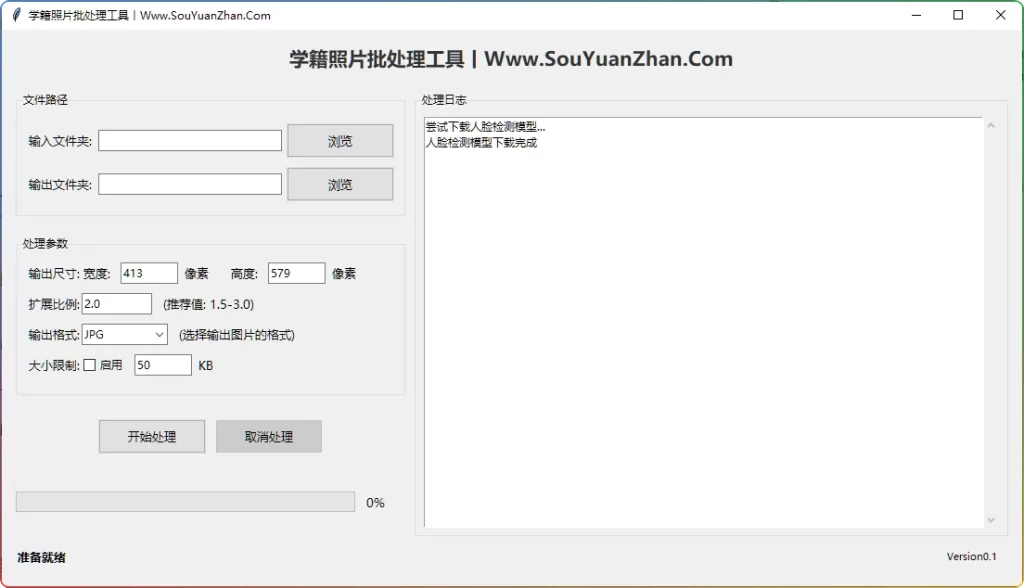The image size is (1024, 588).
Task: Browse for the output folder
Action: click(x=340, y=184)
